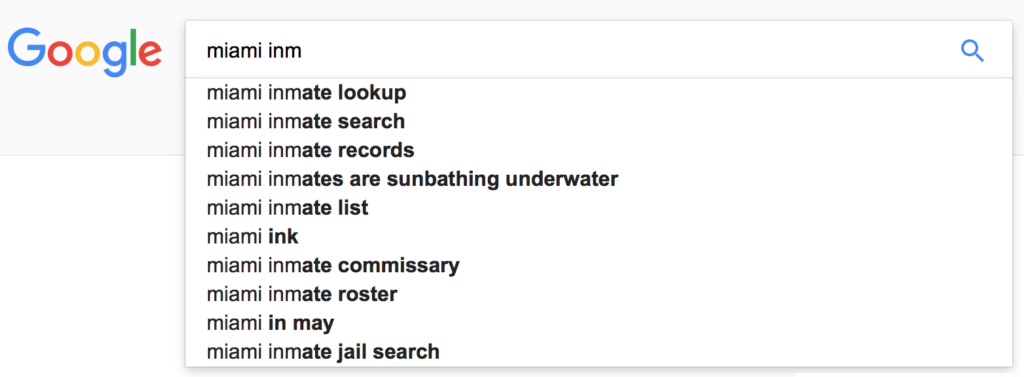Select the "miami in may" suggestion
Viewport: 1024px width, 377px height.
point(599,323)
